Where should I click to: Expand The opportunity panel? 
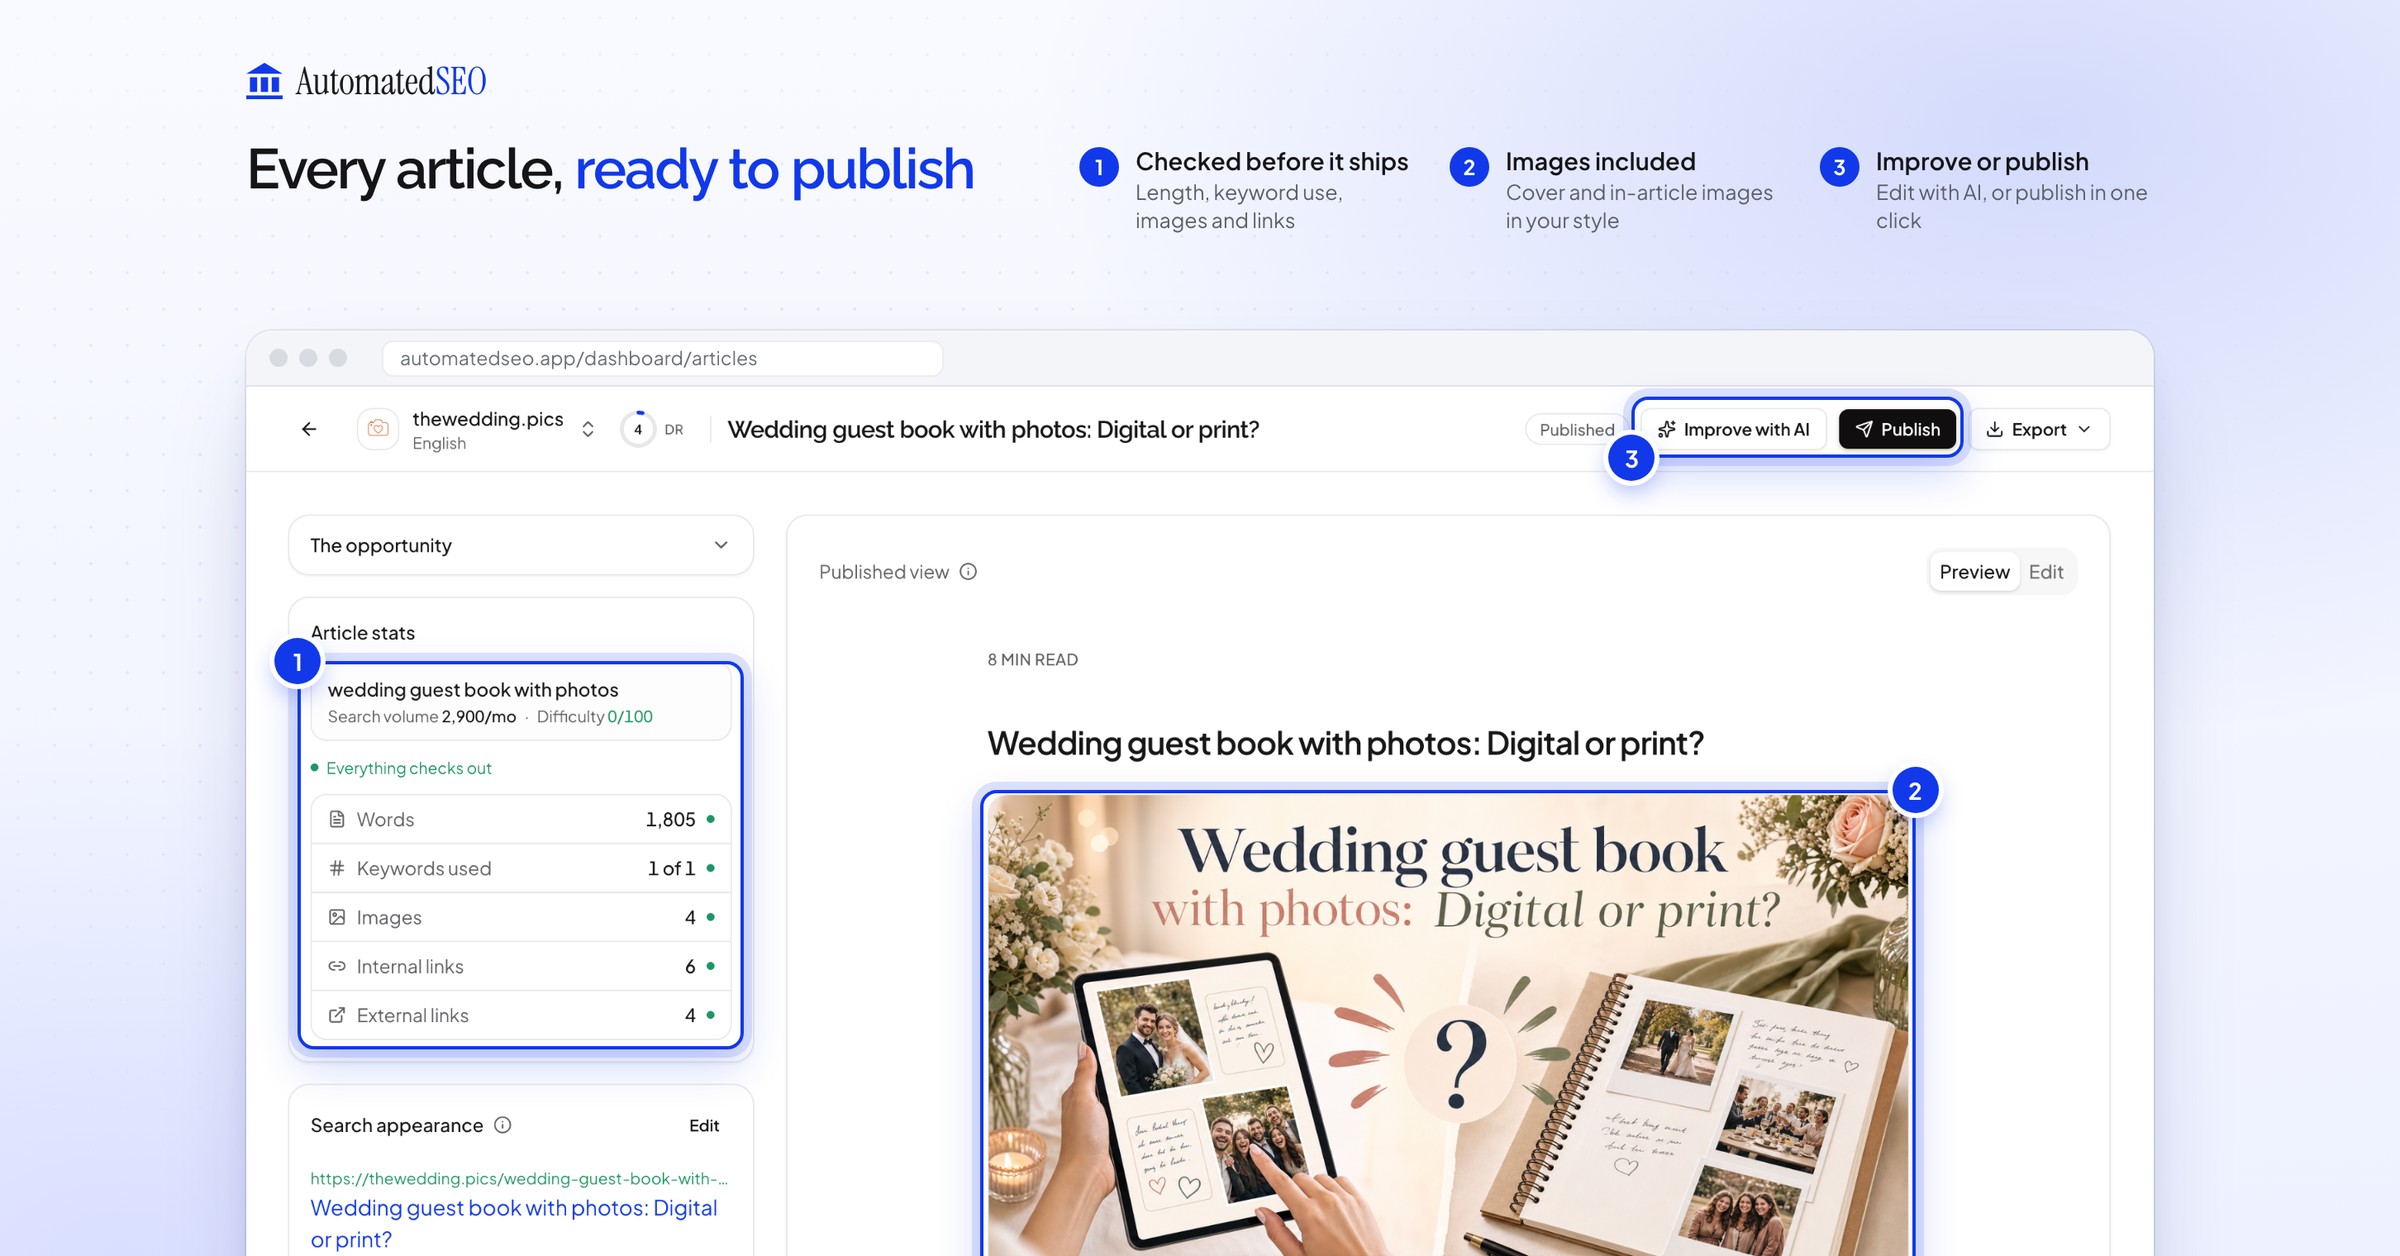coord(521,545)
